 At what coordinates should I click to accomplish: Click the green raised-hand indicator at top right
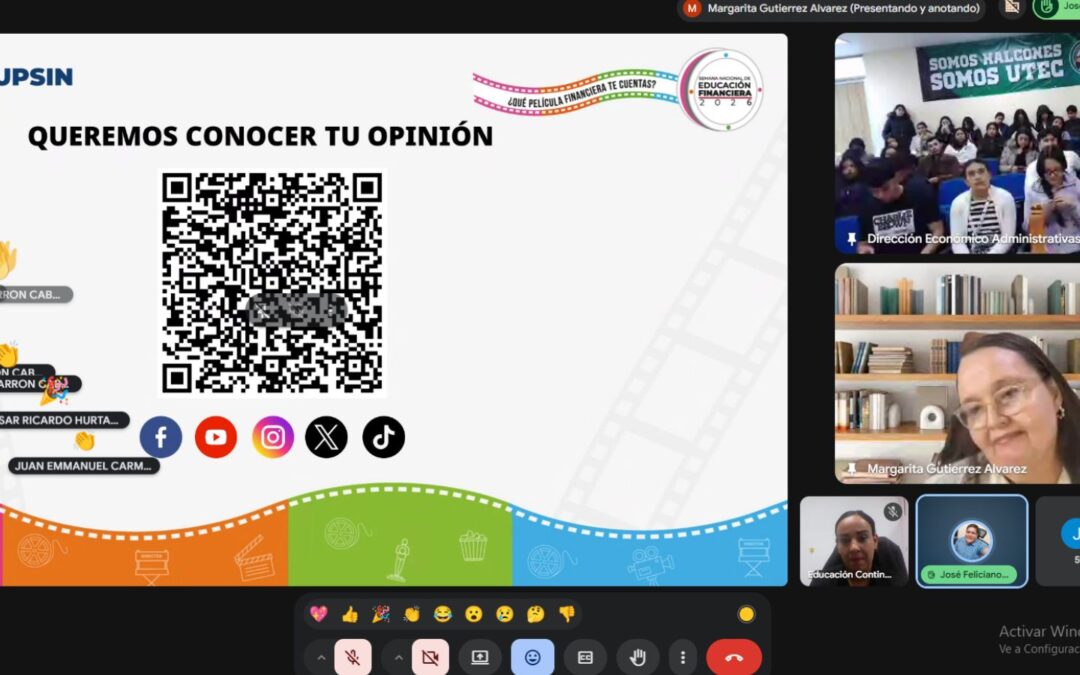[x=1055, y=8]
